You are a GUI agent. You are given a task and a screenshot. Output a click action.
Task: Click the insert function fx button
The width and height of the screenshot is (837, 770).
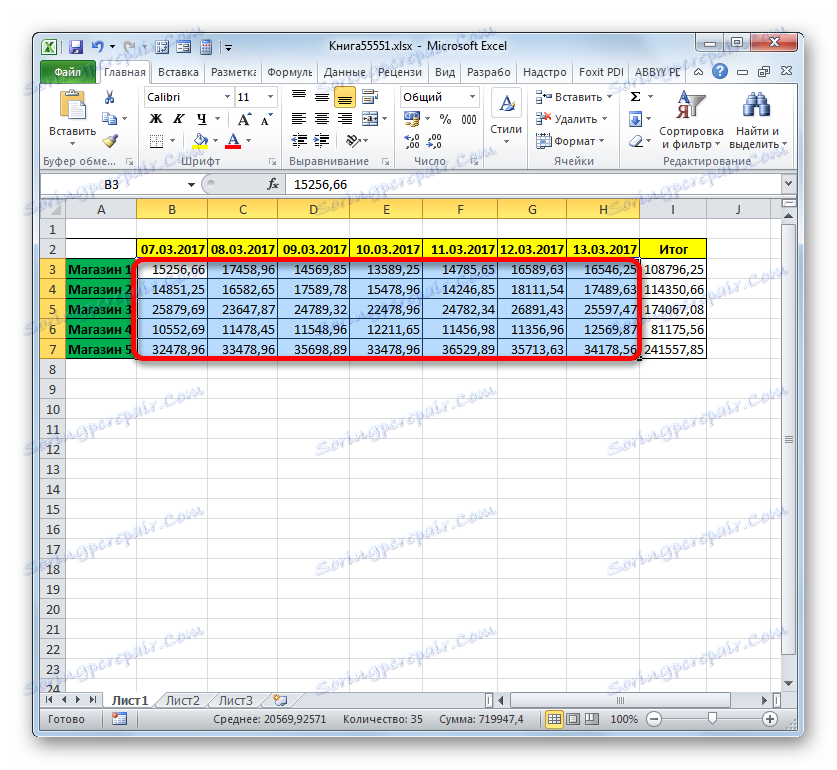point(273,184)
